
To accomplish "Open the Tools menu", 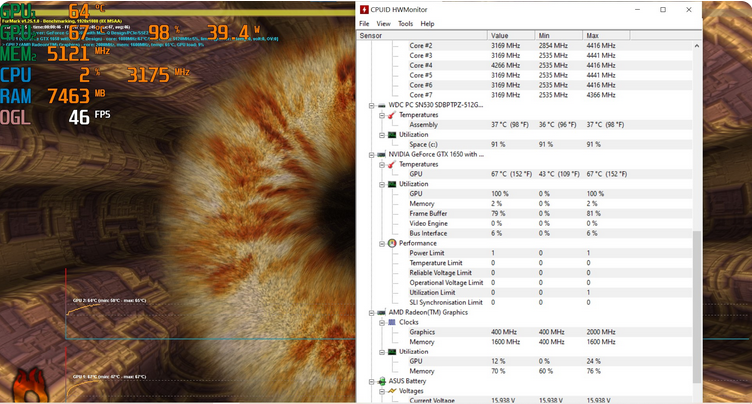I will click(405, 23).
